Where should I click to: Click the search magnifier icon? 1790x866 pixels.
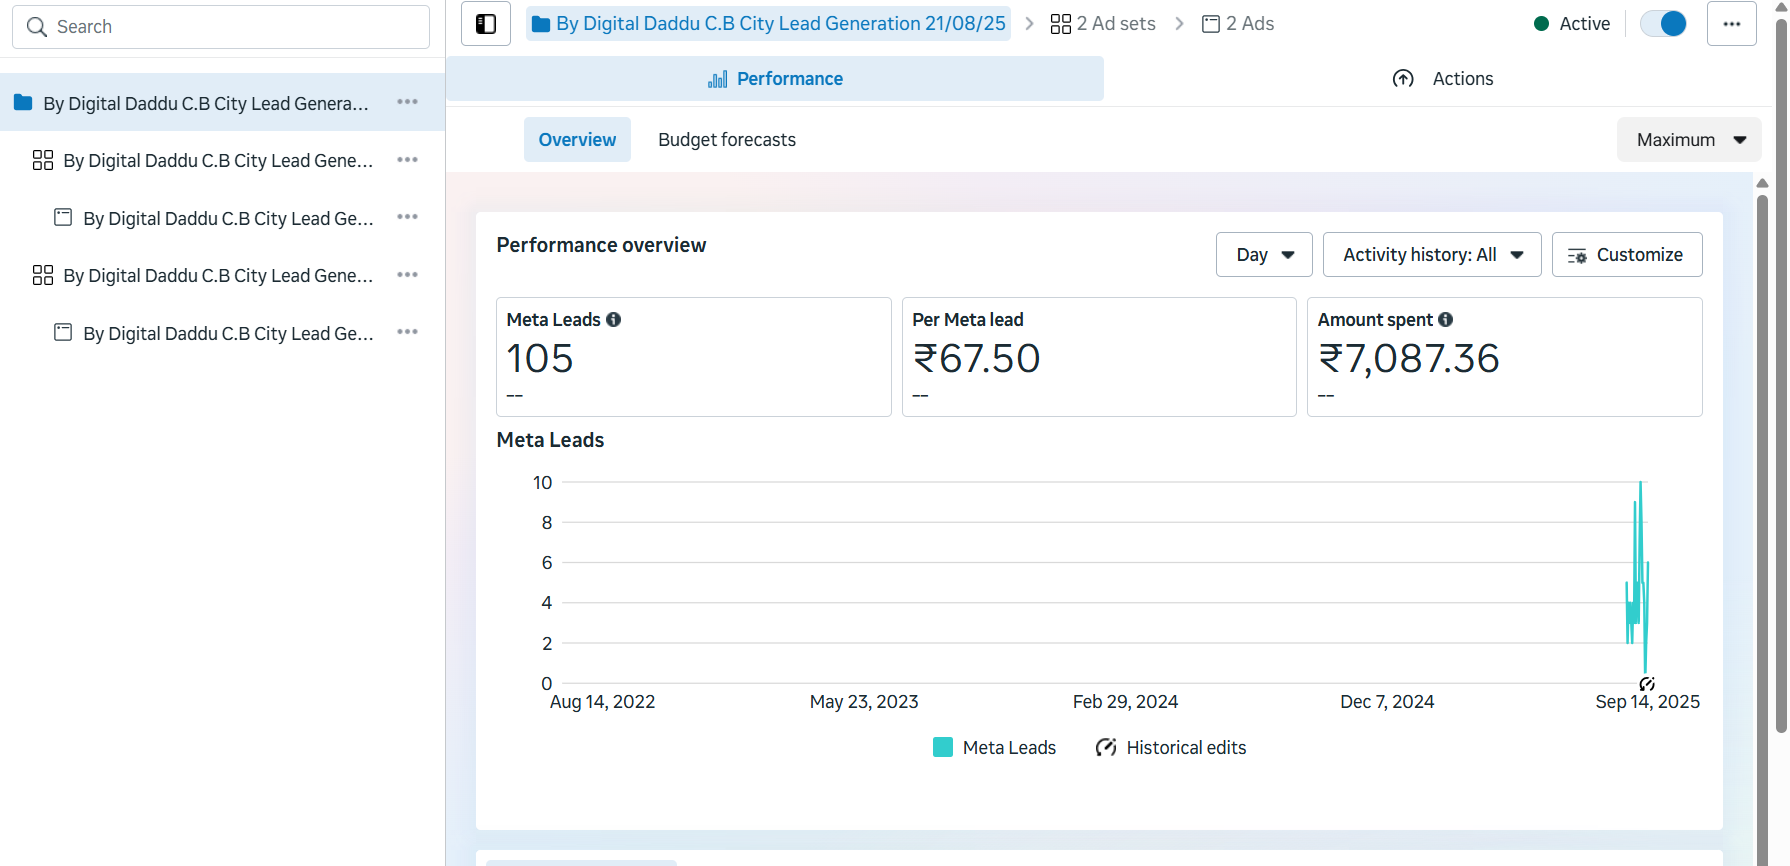(37, 27)
